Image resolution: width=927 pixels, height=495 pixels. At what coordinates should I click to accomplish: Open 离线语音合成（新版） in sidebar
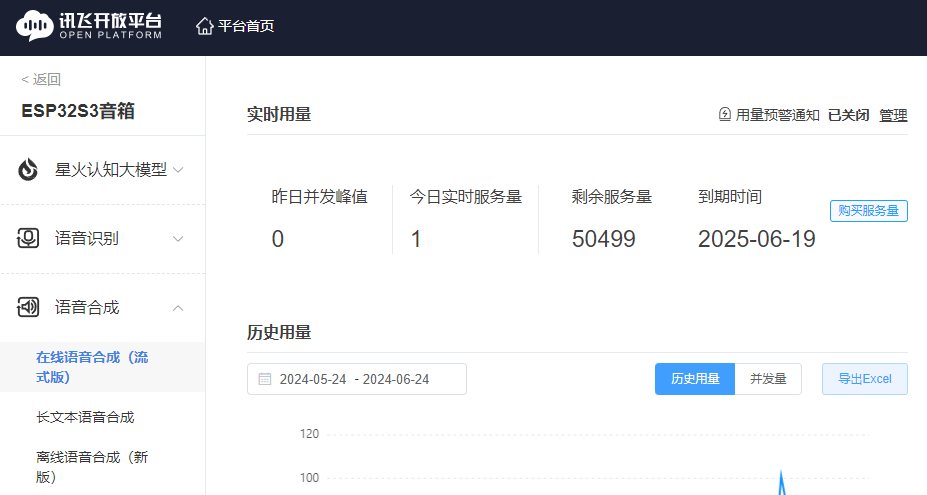[x=92, y=466]
